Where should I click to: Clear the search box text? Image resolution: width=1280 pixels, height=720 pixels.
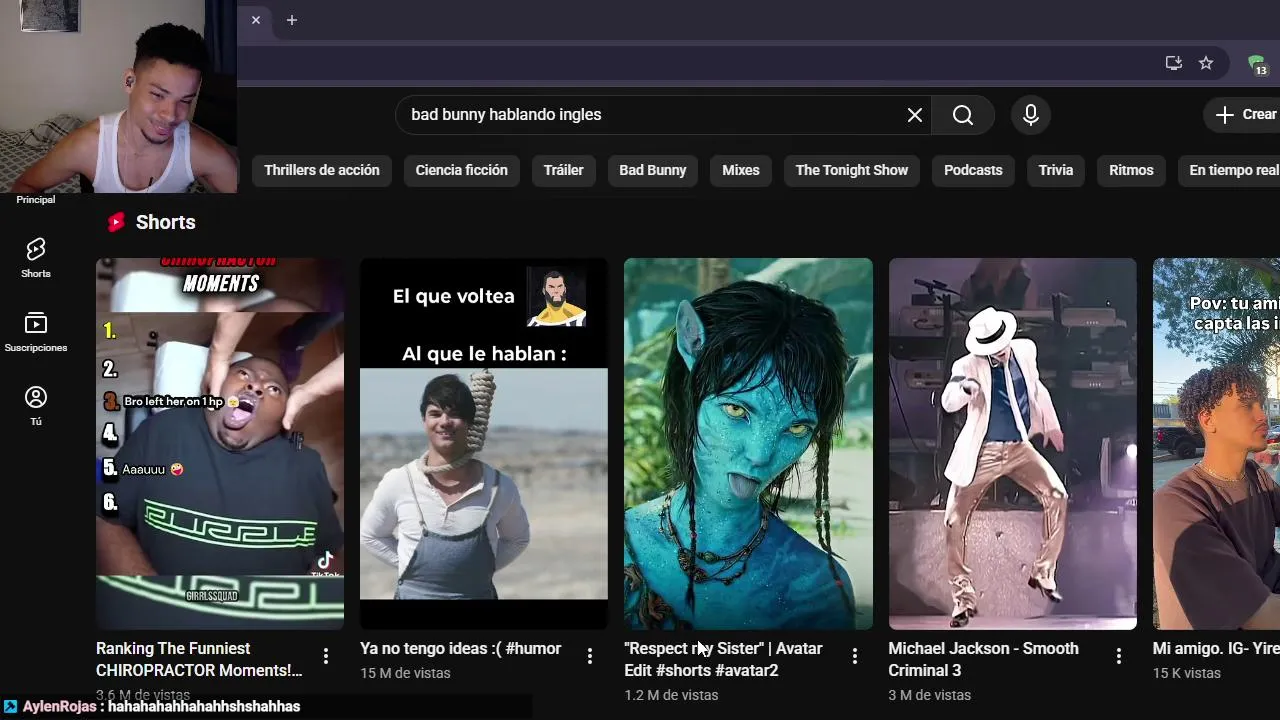pyautogui.click(x=914, y=115)
